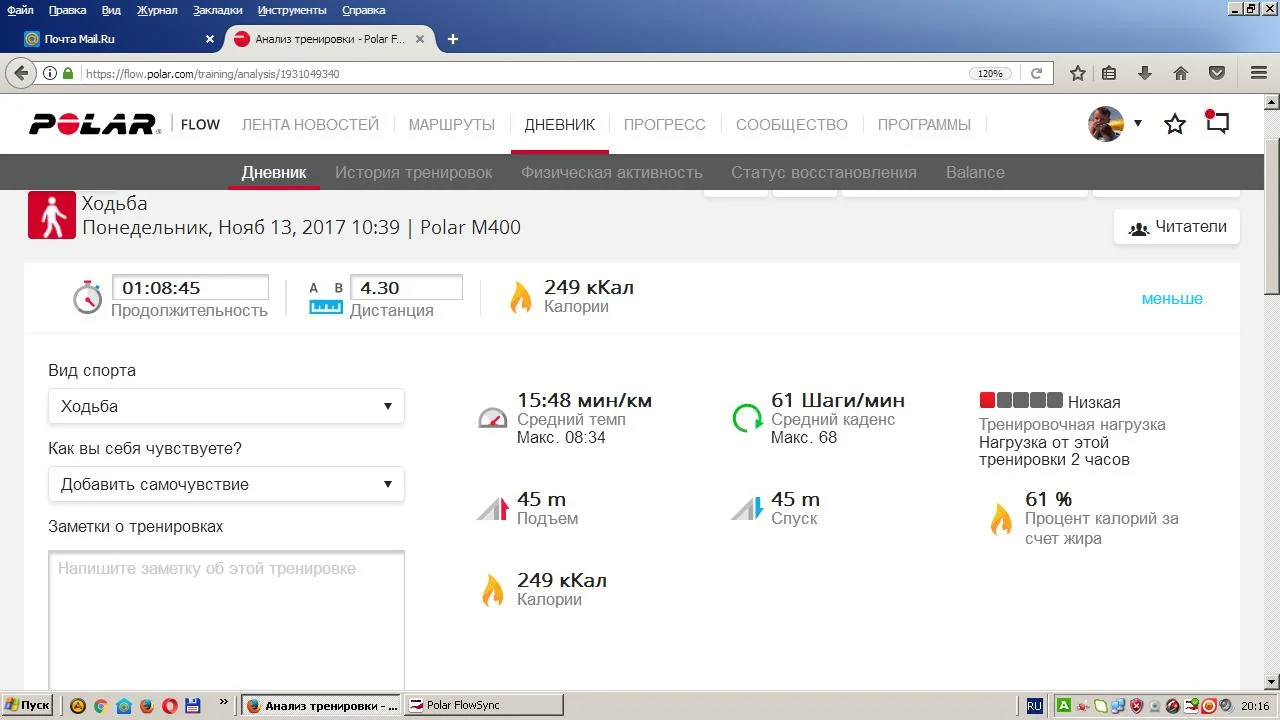Click the green cadence cycle icon
The height and width of the screenshot is (720, 1280).
pos(747,417)
